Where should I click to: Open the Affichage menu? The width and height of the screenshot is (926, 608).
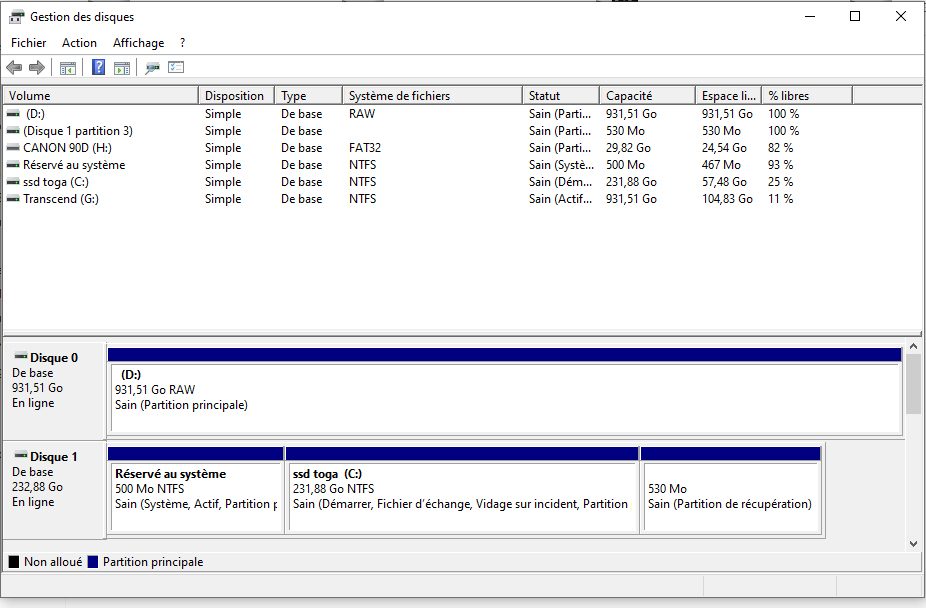click(x=139, y=43)
